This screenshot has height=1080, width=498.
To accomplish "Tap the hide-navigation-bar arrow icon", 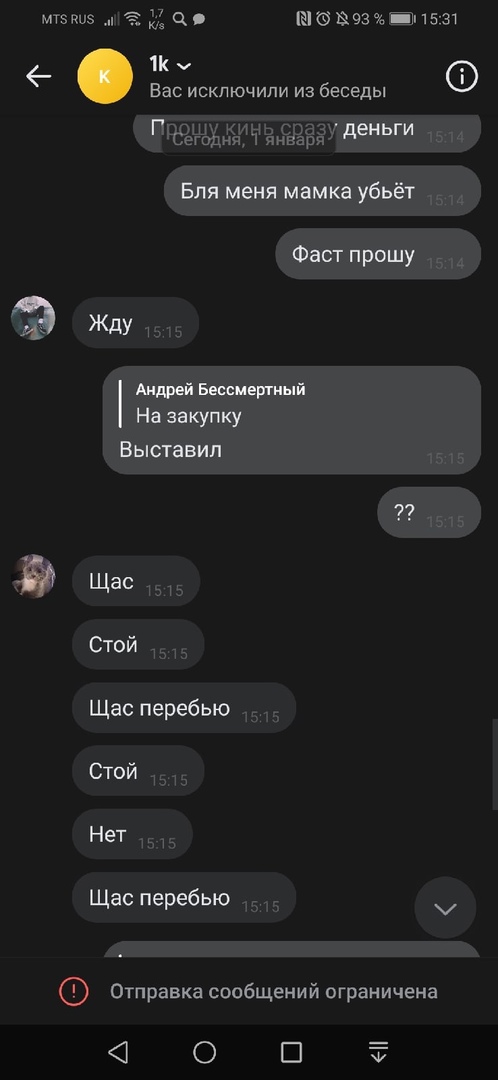I will tap(378, 1052).
